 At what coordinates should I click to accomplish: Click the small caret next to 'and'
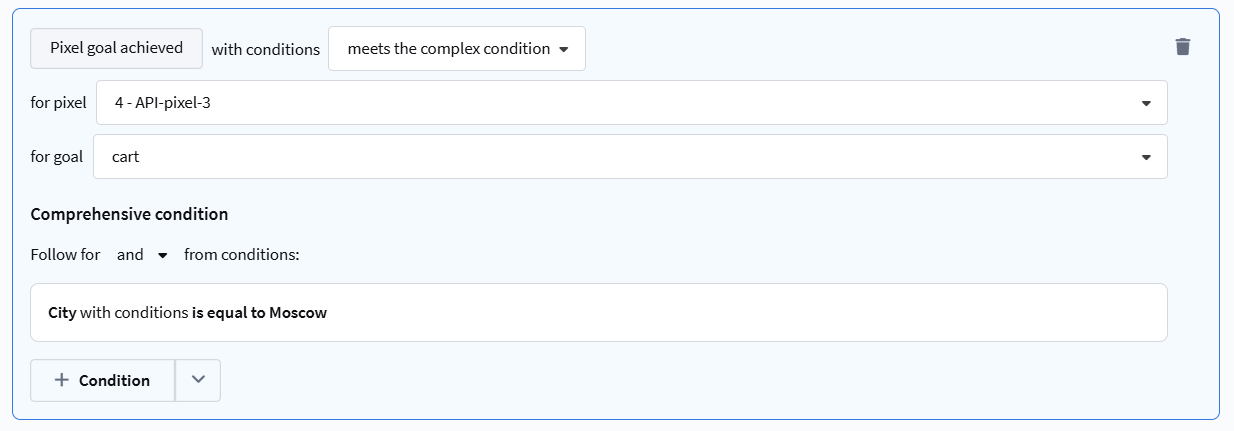coord(163,255)
